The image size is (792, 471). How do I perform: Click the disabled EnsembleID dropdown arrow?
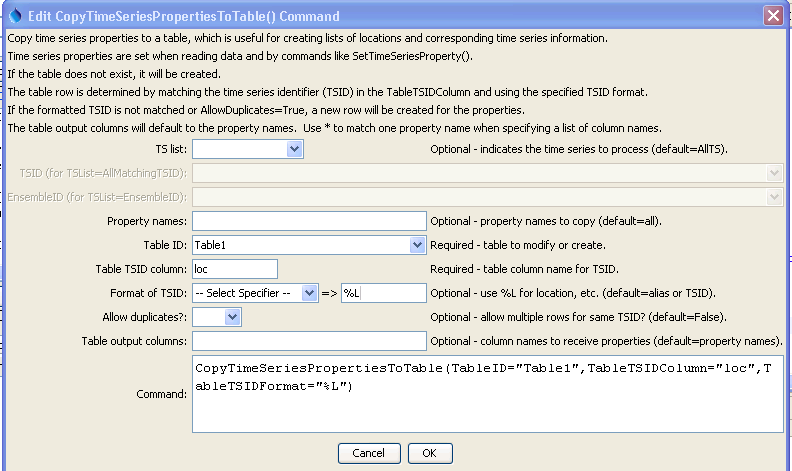pyautogui.click(x=774, y=197)
